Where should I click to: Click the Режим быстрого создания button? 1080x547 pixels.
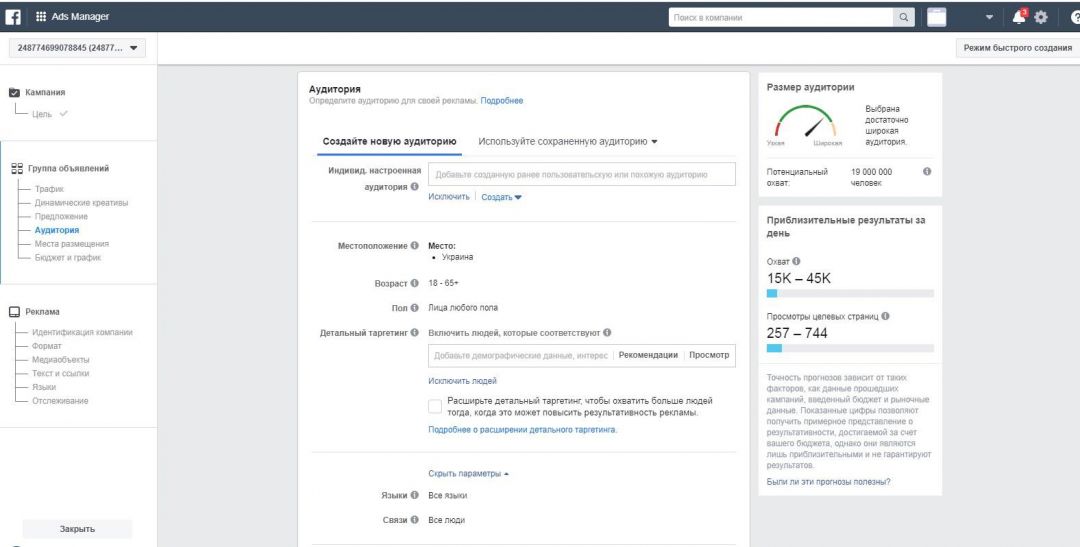click(1017, 48)
